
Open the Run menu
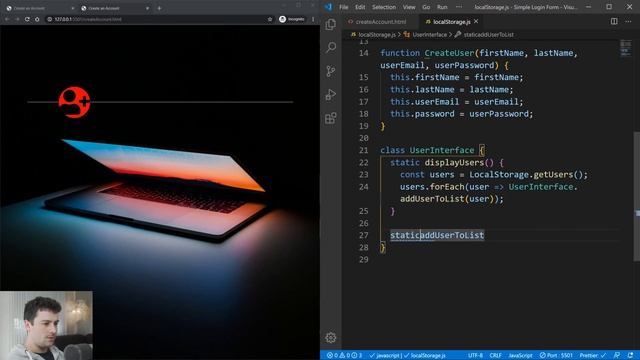[442, 7]
